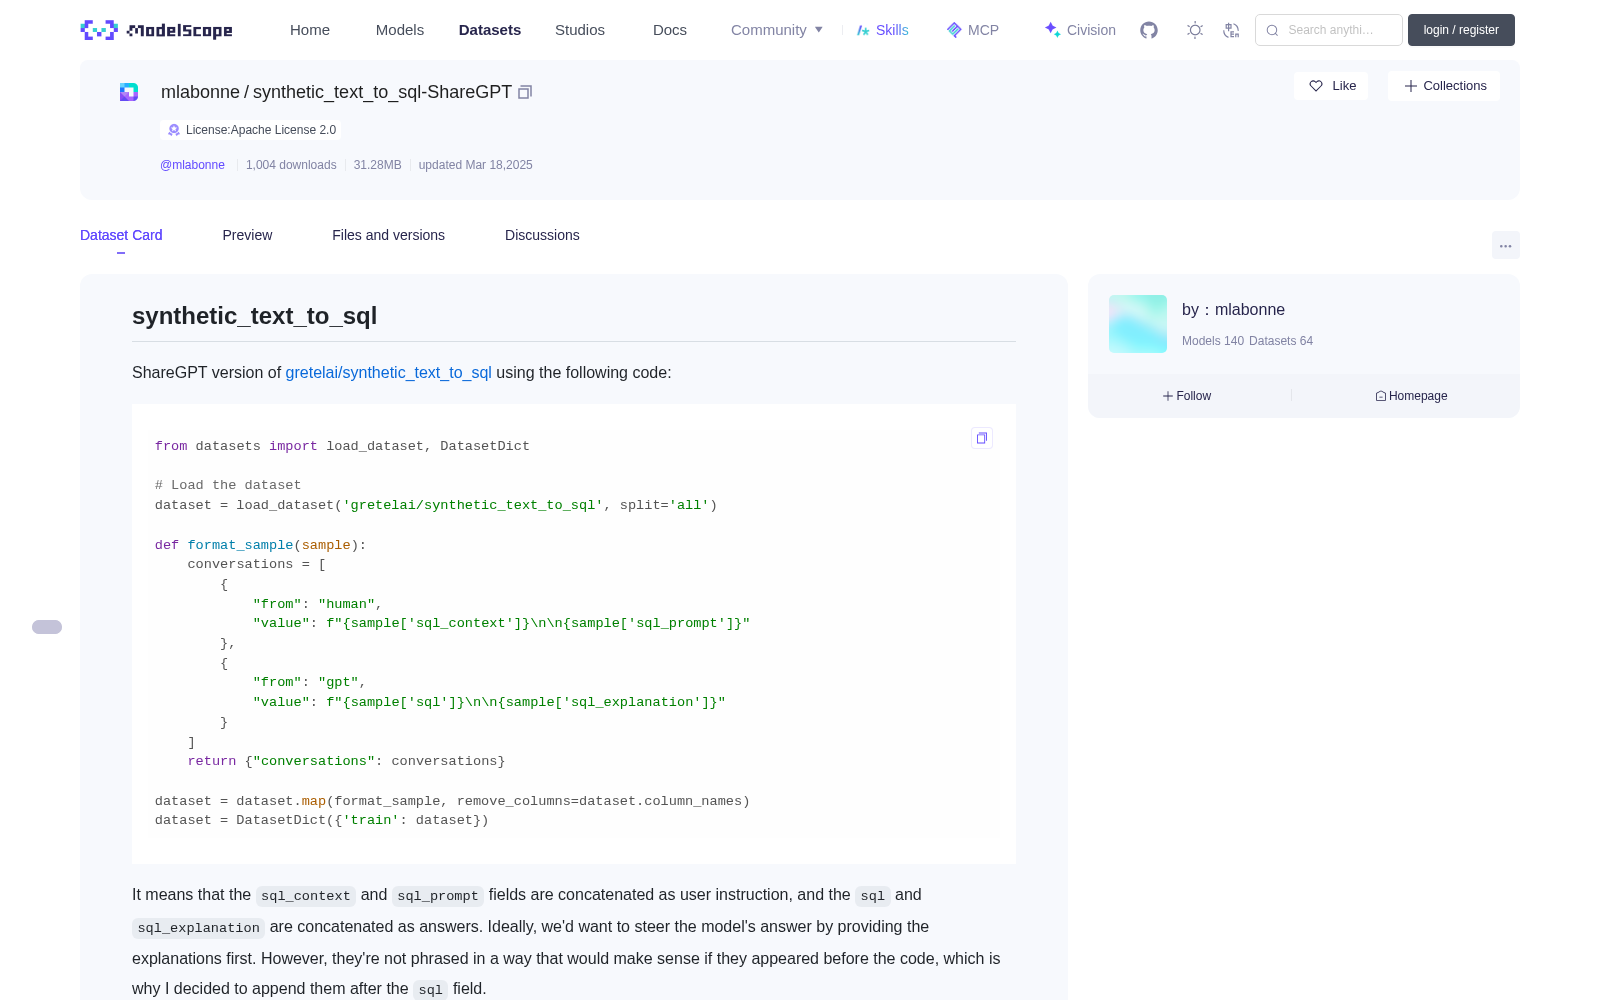Click the ModelScope logo
Viewport: 1600px width, 1000px height.
click(157, 30)
